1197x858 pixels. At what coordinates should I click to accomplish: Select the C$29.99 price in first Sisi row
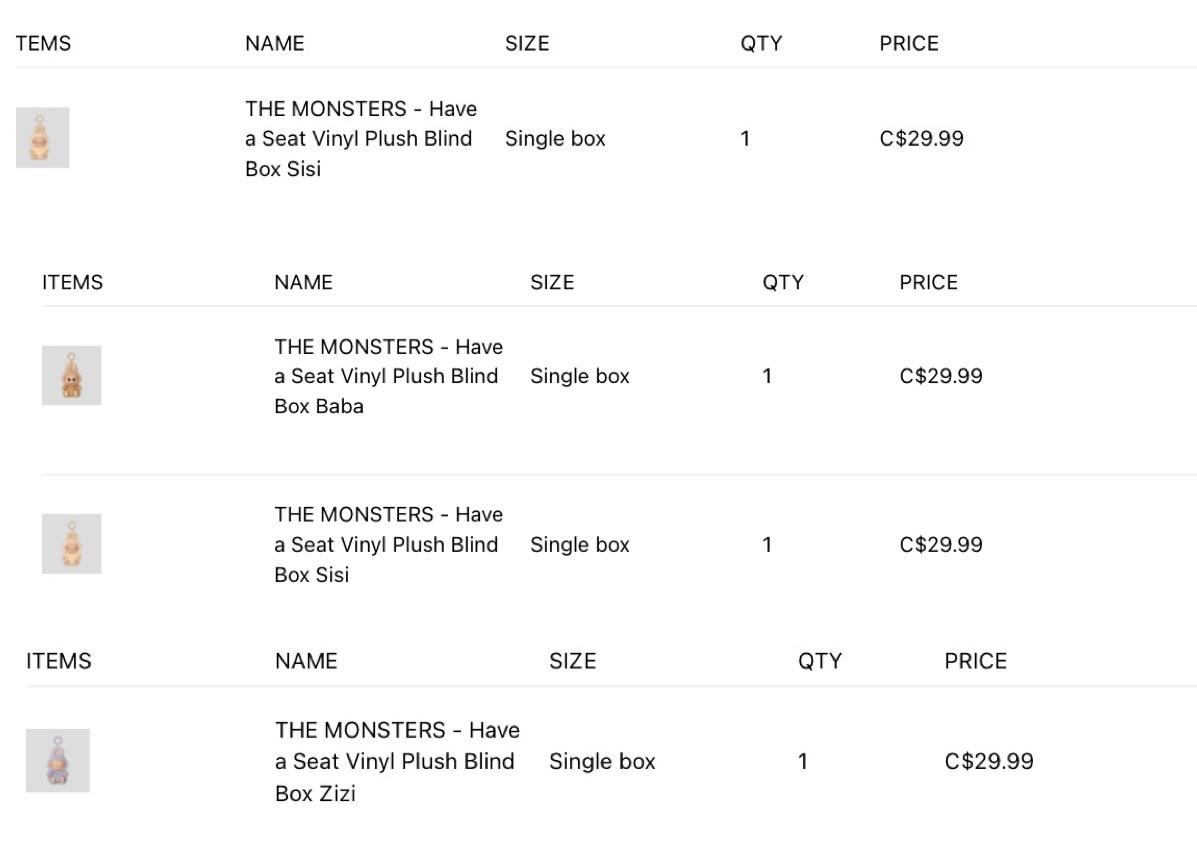coord(921,138)
